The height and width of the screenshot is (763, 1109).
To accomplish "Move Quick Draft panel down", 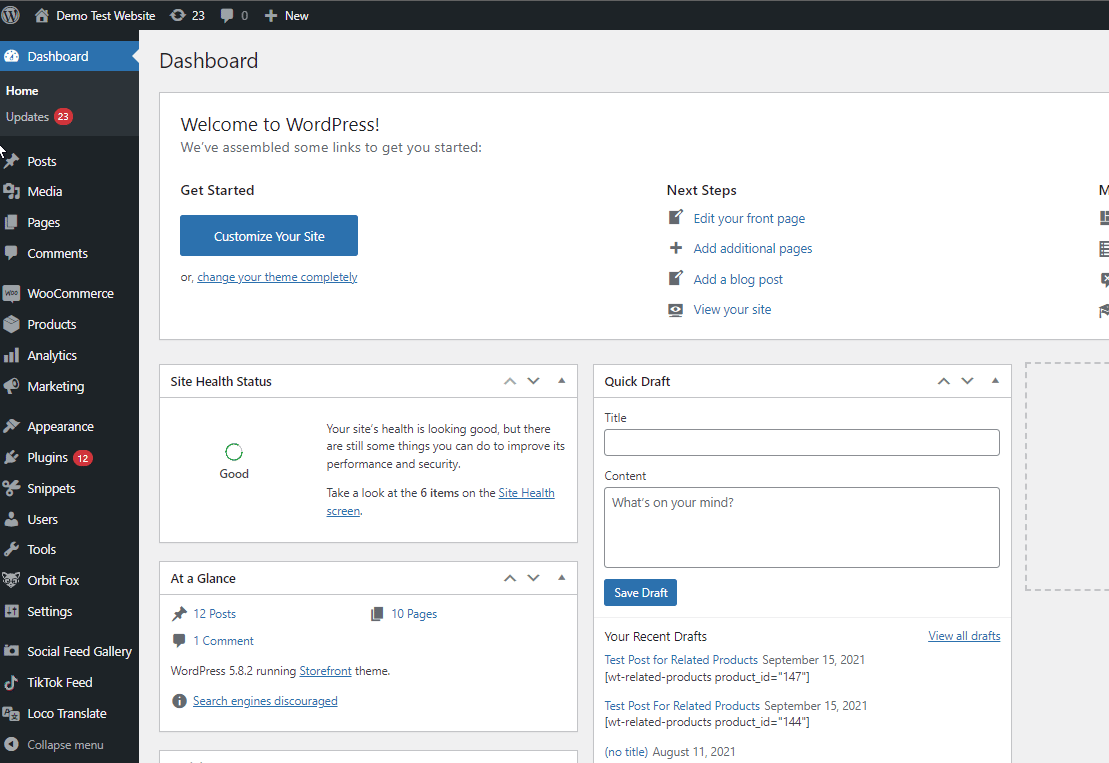I will (967, 381).
